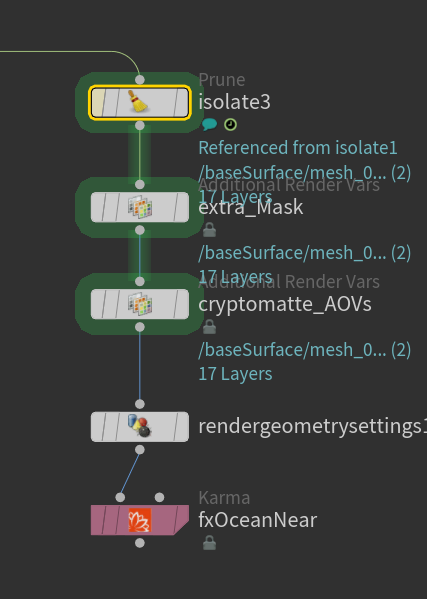Click the Karma icon on fxOceanNear node

pos(140,520)
